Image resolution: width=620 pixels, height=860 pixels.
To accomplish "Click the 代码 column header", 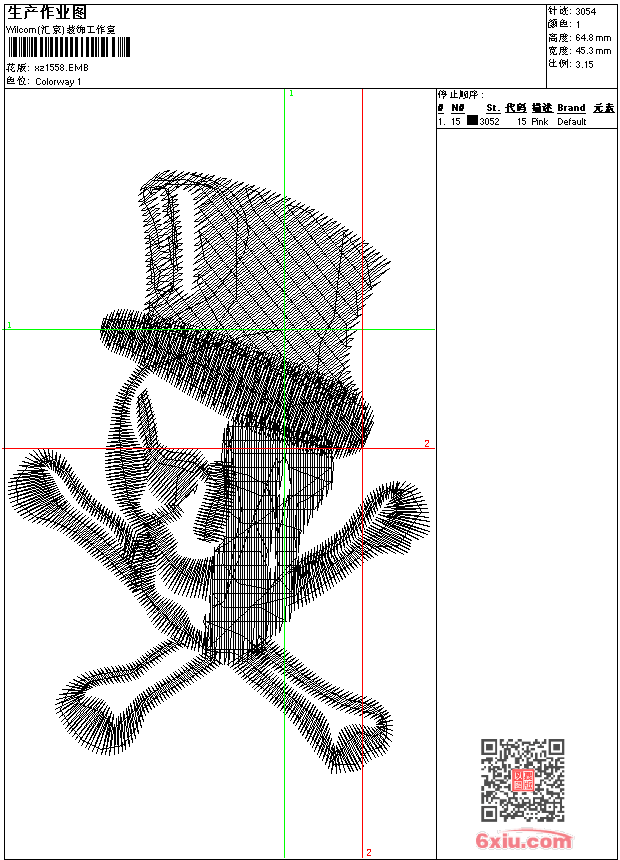I will (x=516, y=108).
